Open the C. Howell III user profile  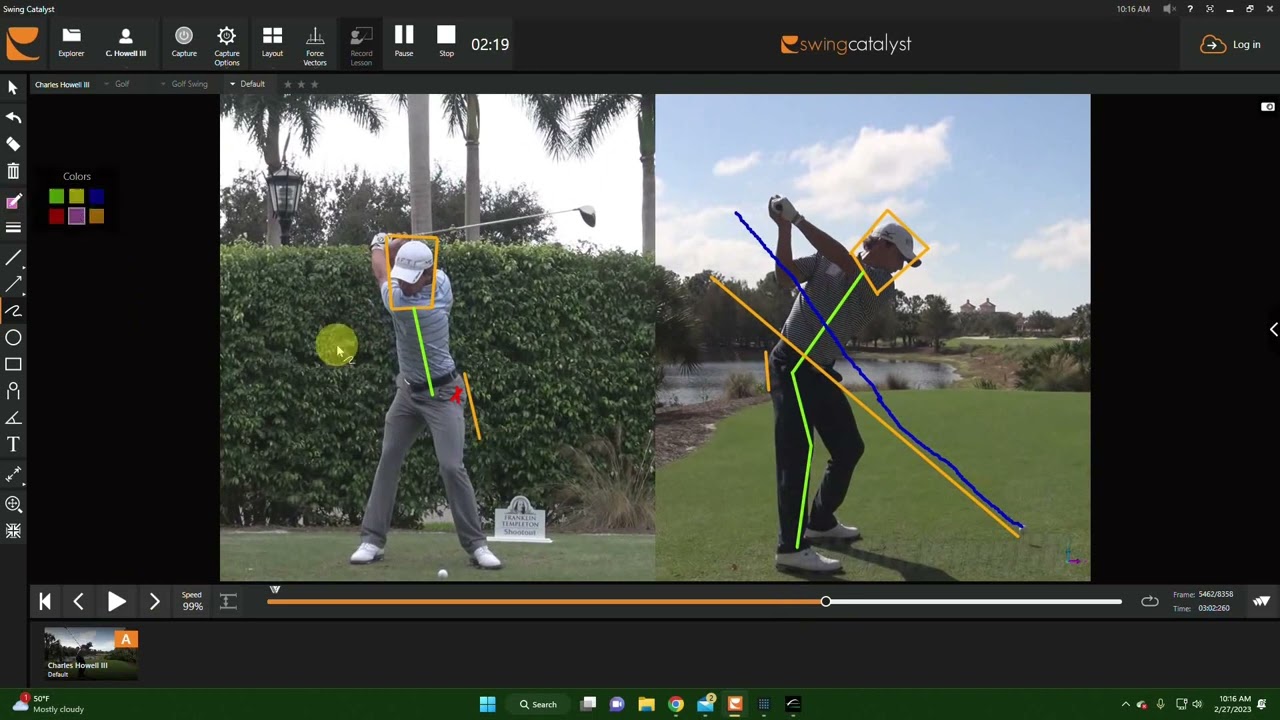point(126,43)
